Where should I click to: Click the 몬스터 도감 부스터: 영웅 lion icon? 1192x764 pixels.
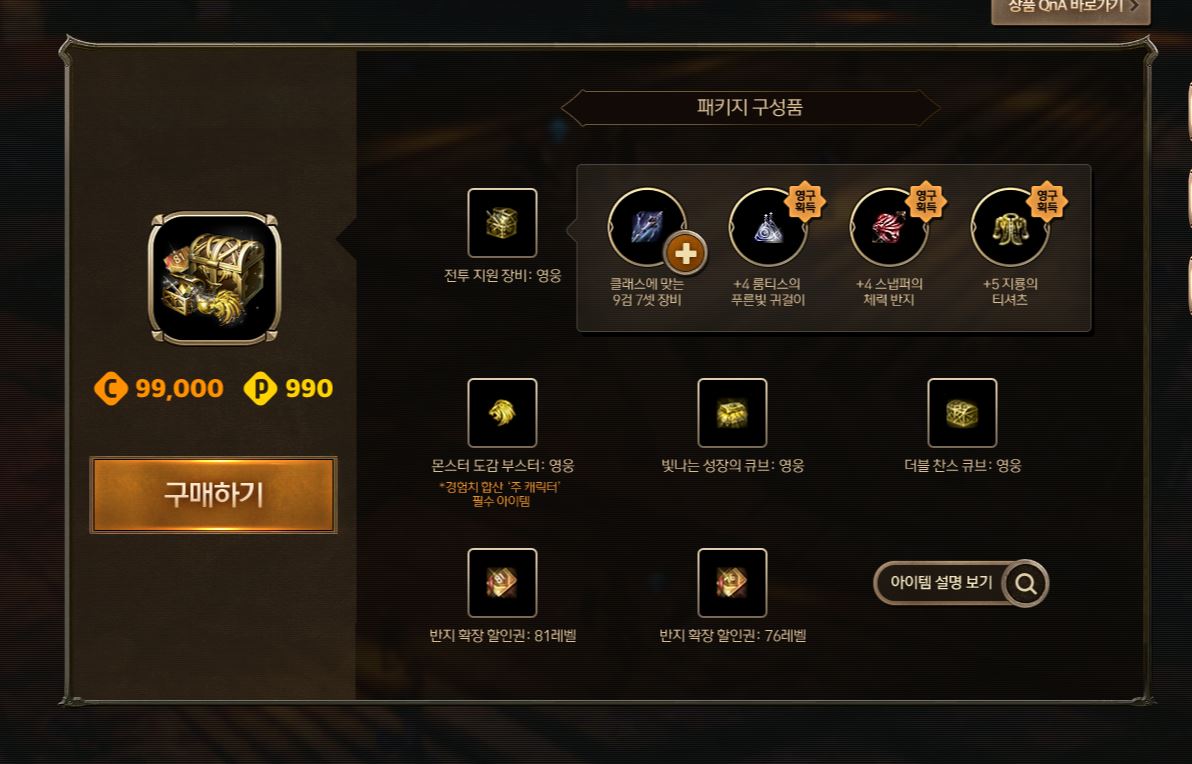502,413
